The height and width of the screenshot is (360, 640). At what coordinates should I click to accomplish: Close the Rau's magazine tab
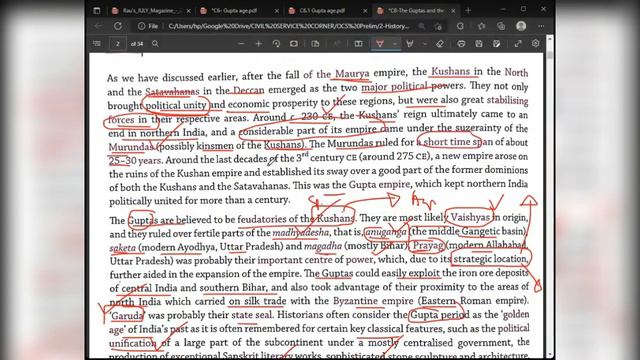[189, 11]
